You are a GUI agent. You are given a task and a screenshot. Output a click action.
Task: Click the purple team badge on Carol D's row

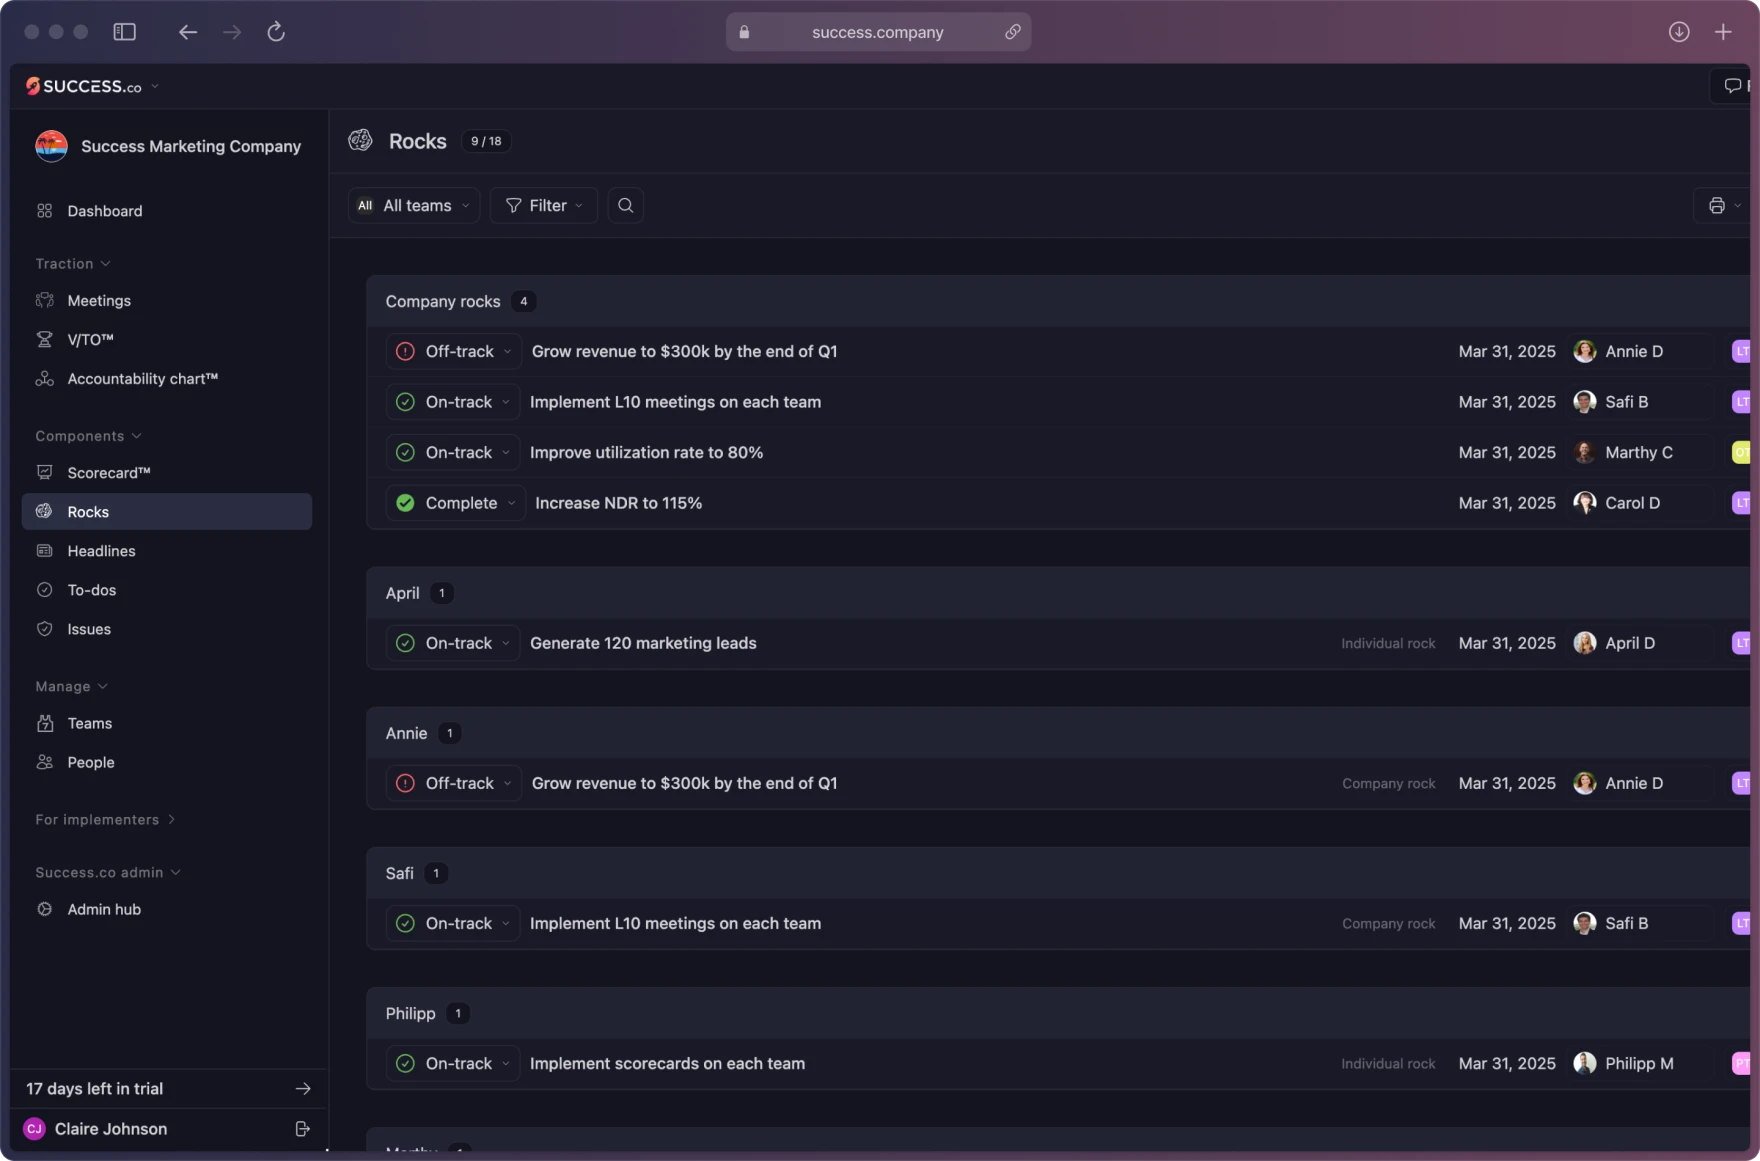[1741, 503]
